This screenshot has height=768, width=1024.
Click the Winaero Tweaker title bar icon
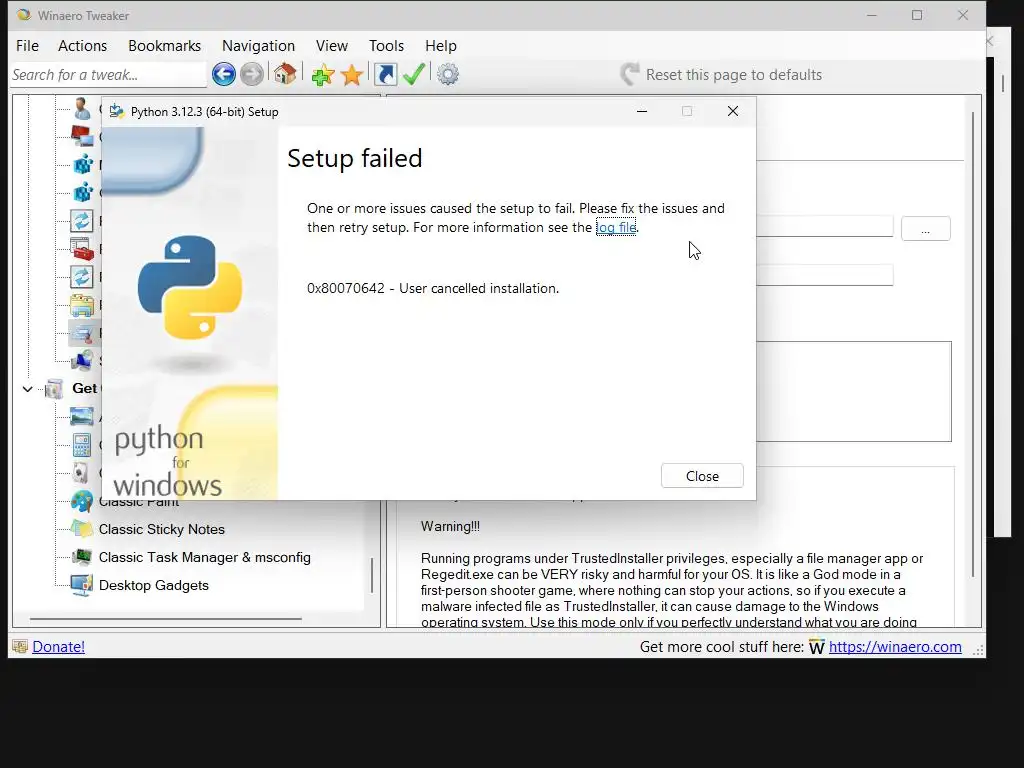point(24,15)
